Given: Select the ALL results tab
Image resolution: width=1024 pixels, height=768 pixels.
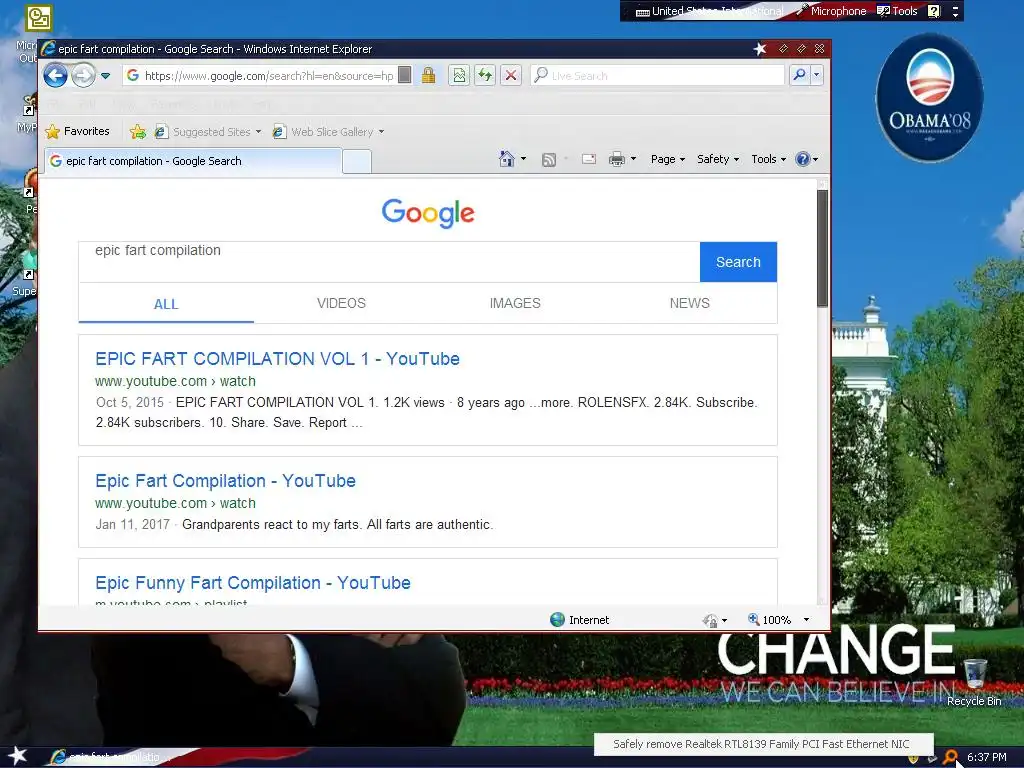Looking at the screenshot, I should [166, 304].
